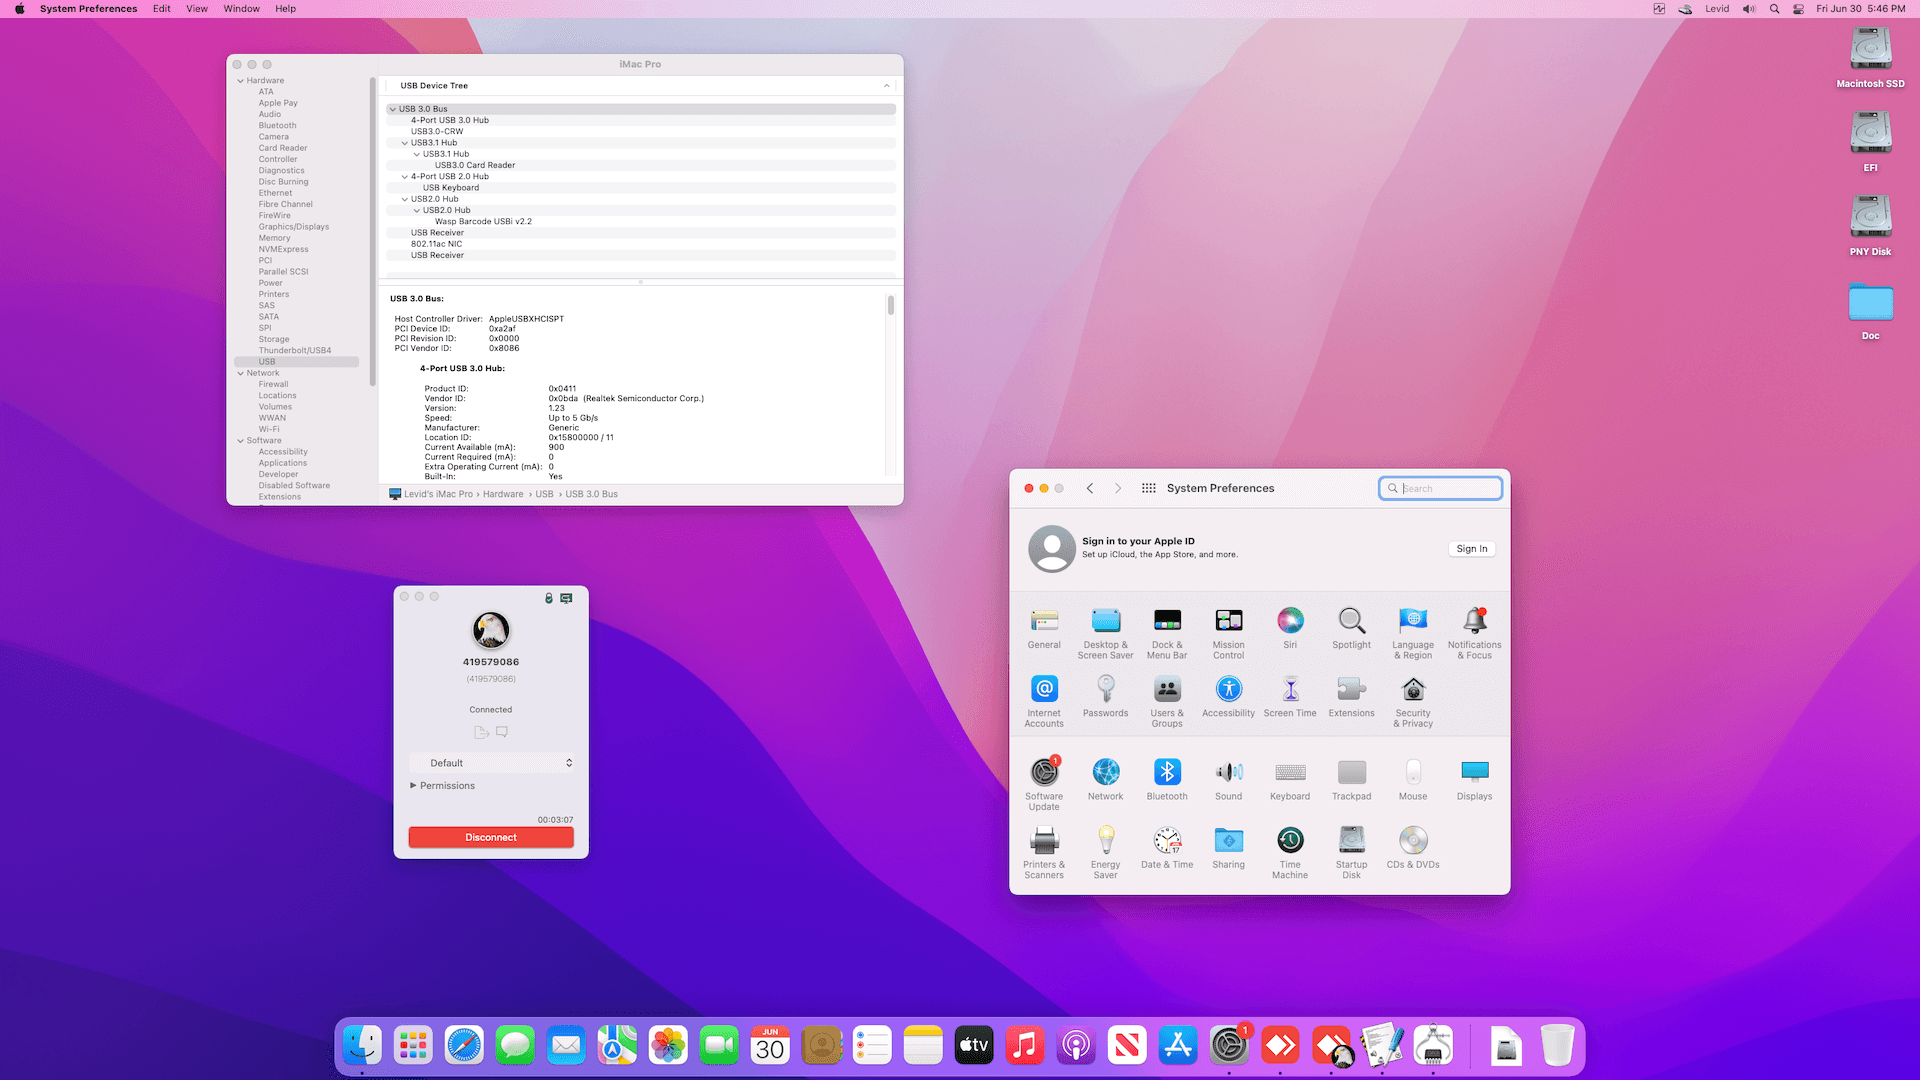Collapse the USB3.1 Hub tree node
This screenshot has height=1080, width=1920.
(x=405, y=143)
